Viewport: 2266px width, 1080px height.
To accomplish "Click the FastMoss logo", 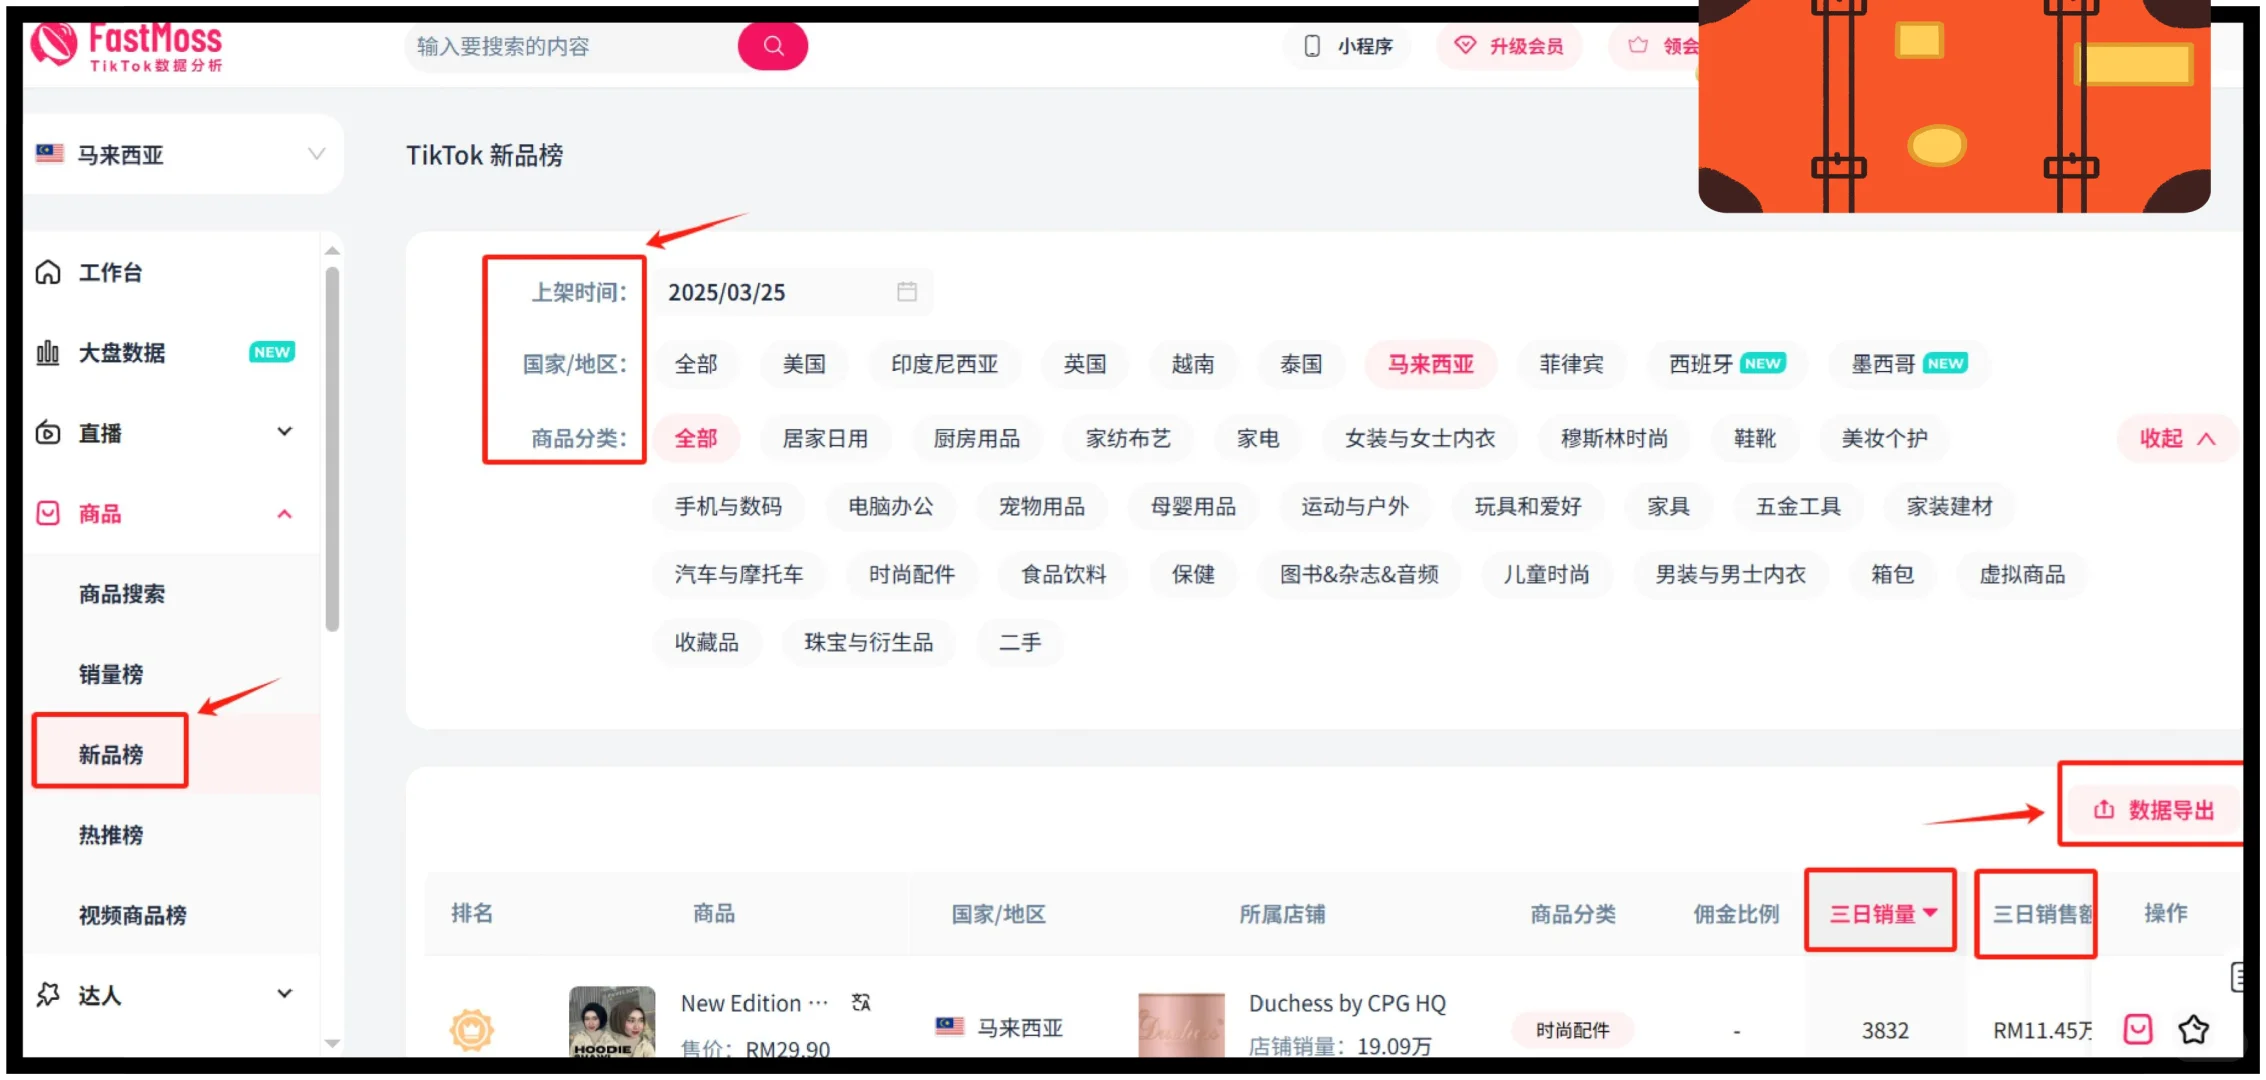I will [x=126, y=47].
